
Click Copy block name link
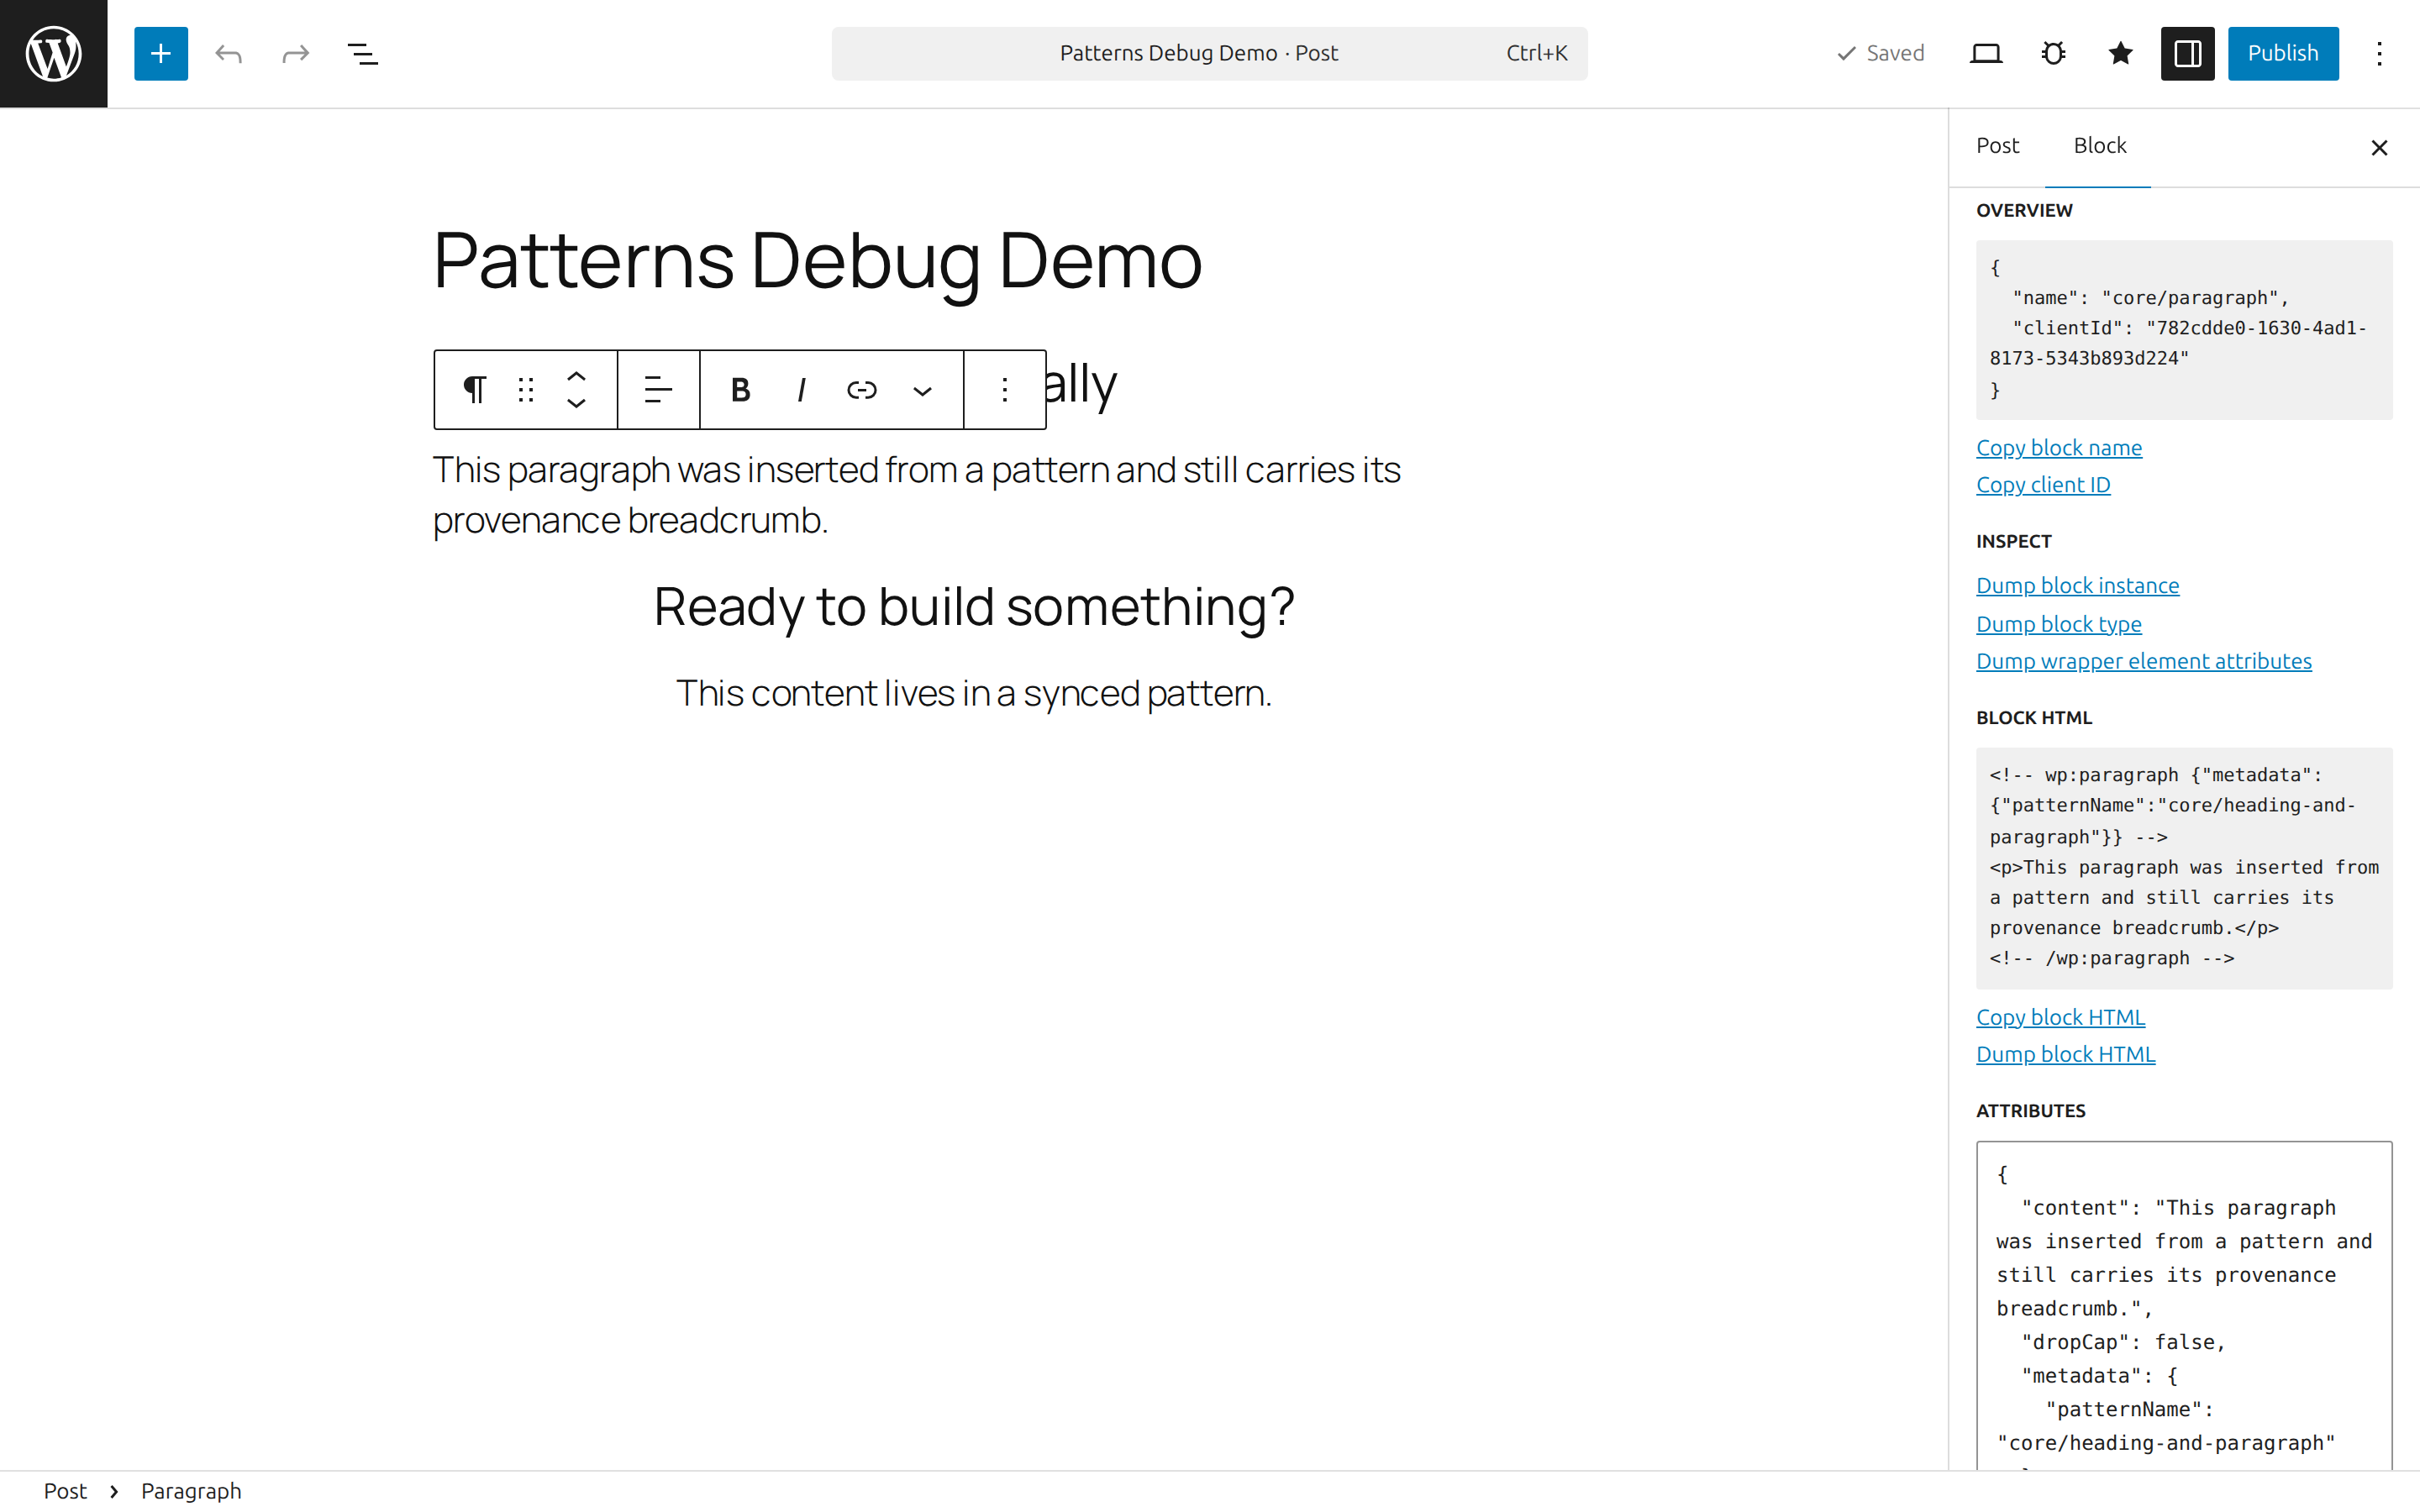click(2059, 448)
